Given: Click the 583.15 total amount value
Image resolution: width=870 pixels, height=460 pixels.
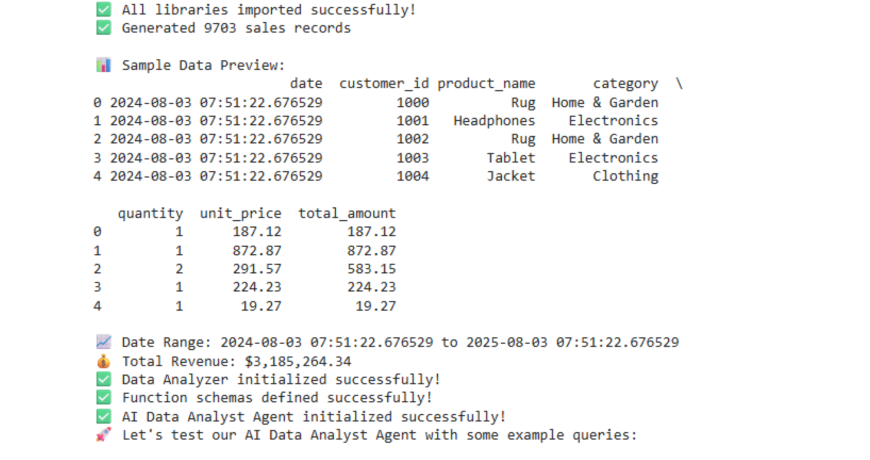Looking at the screenshot, I should tap(372, 269).
